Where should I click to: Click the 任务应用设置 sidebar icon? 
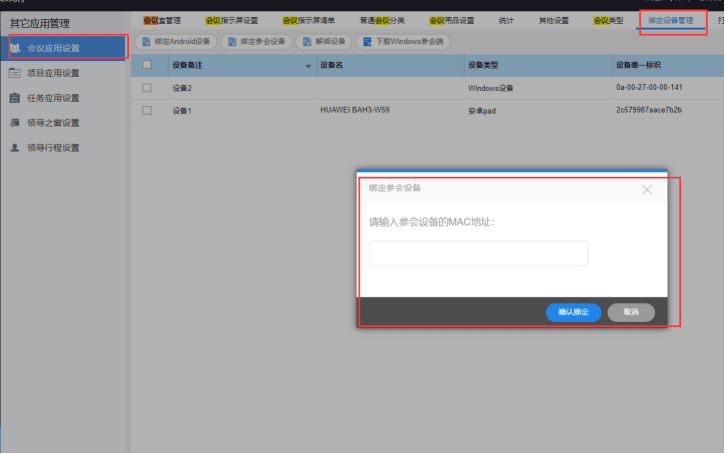click(15, 98)
